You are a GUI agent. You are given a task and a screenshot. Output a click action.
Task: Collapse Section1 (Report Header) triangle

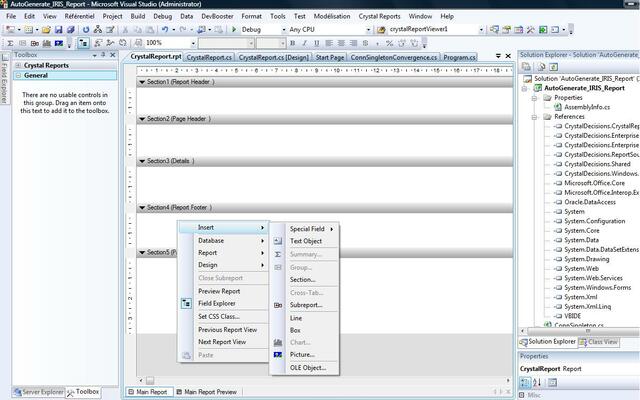[142, 82]
